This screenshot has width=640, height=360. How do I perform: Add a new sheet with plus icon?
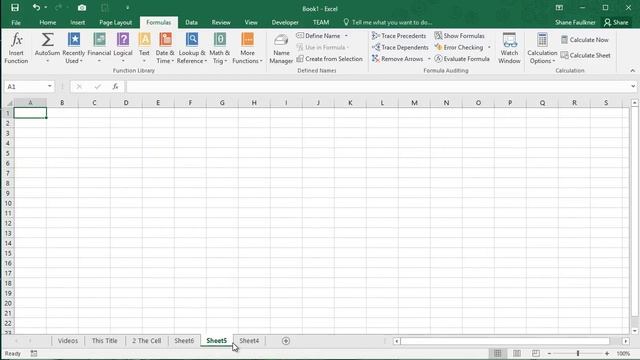tap(286, 341)
